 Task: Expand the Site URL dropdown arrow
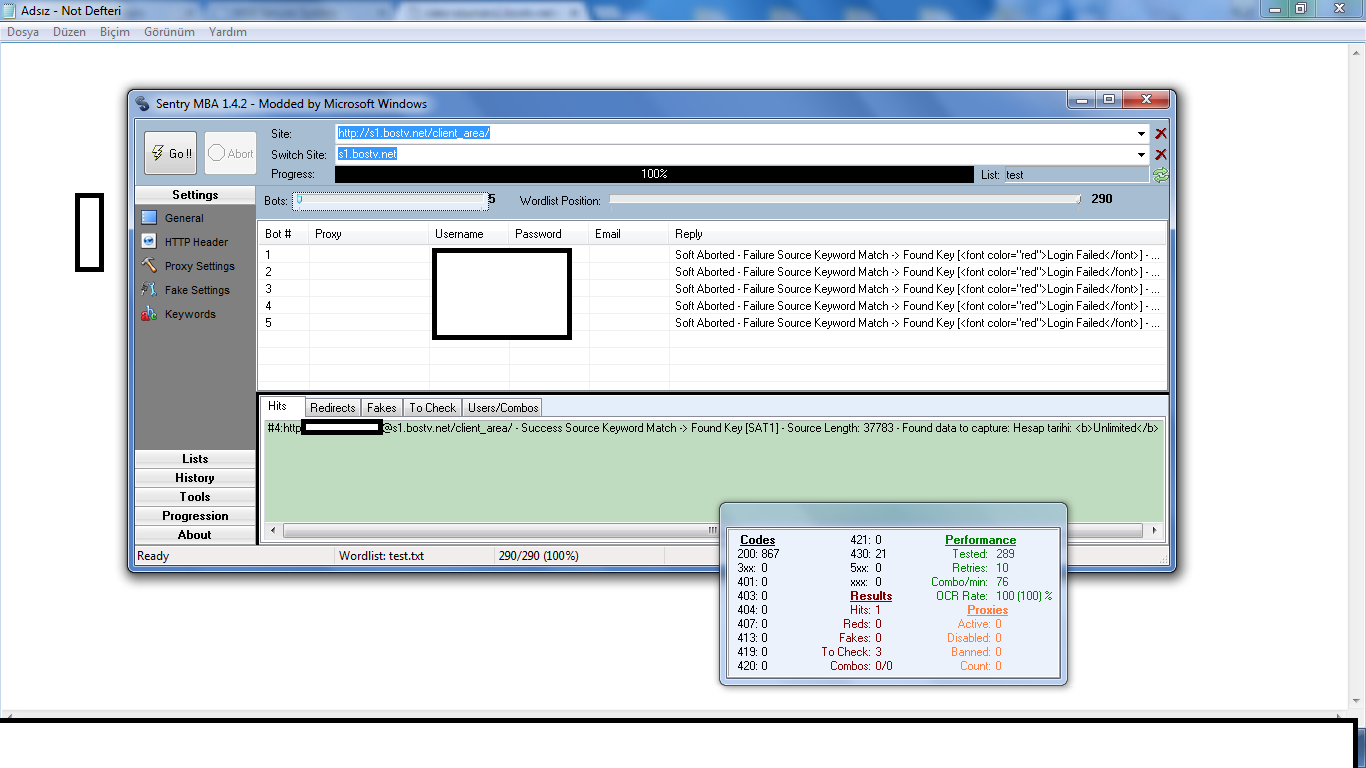coord(1141,134)
